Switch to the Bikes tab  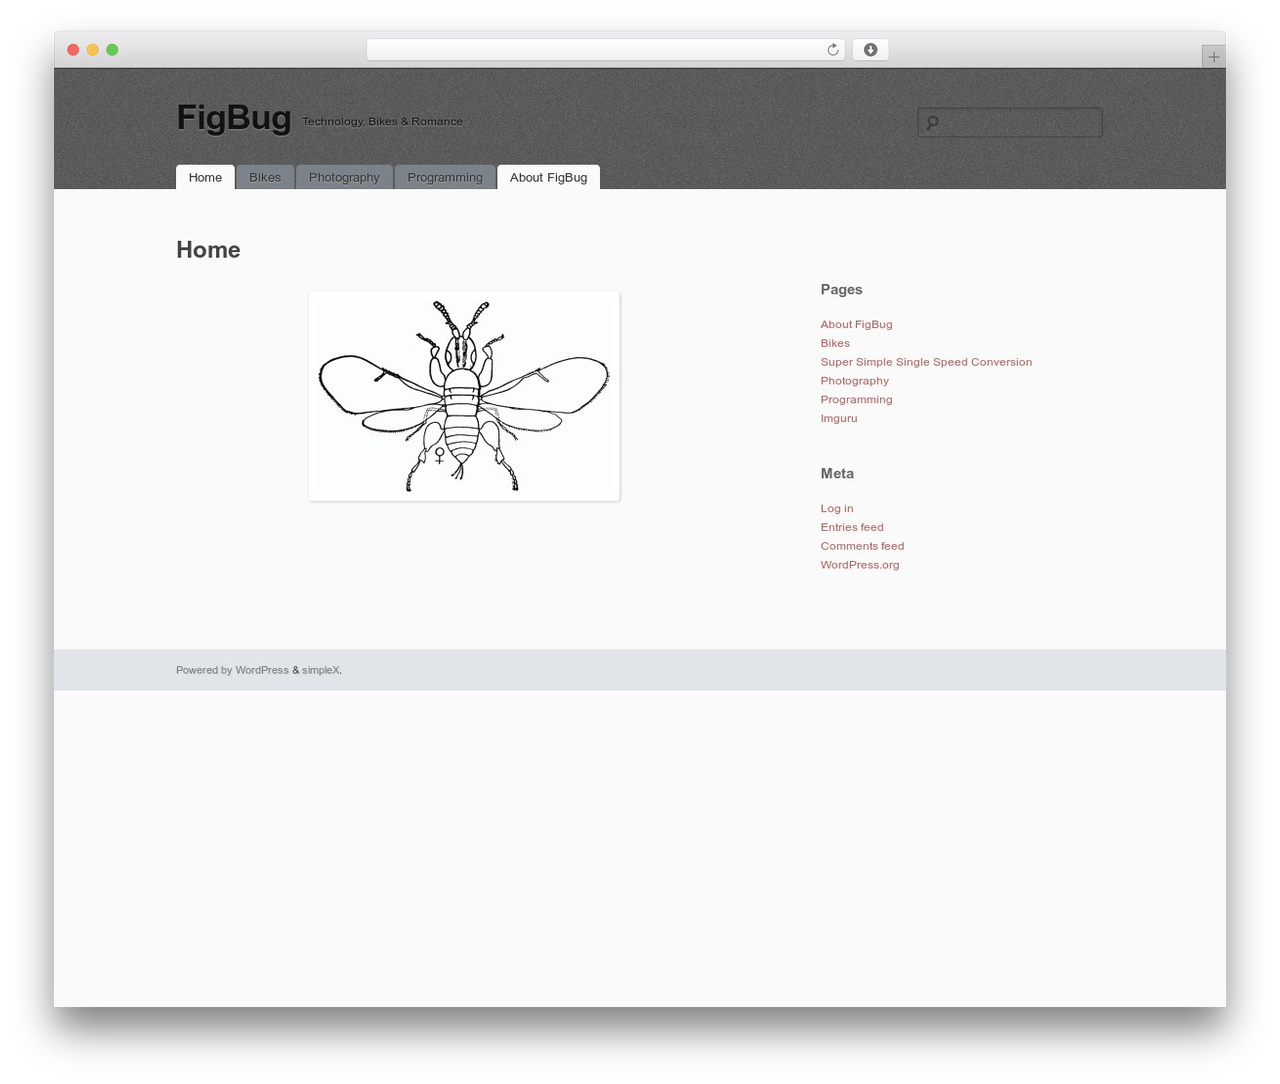[265, 177]
